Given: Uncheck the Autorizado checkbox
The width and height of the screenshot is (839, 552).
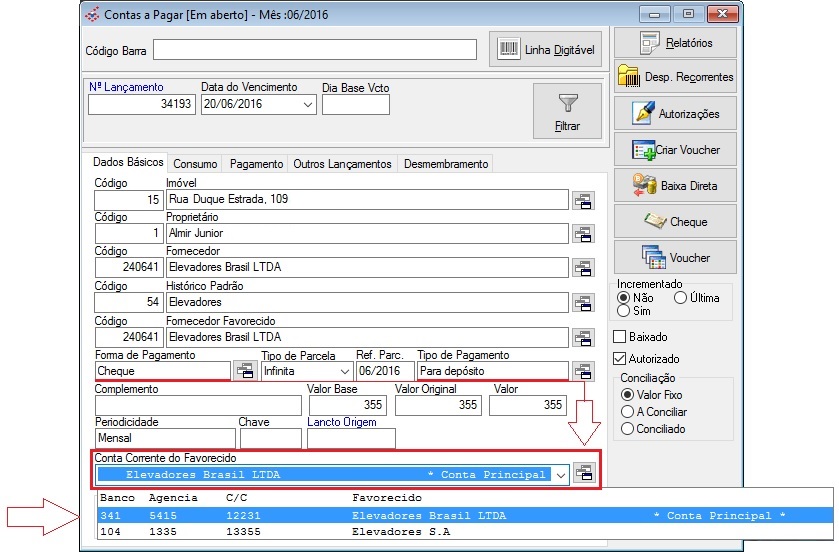Looking at the screenshot, I should 619,359.
